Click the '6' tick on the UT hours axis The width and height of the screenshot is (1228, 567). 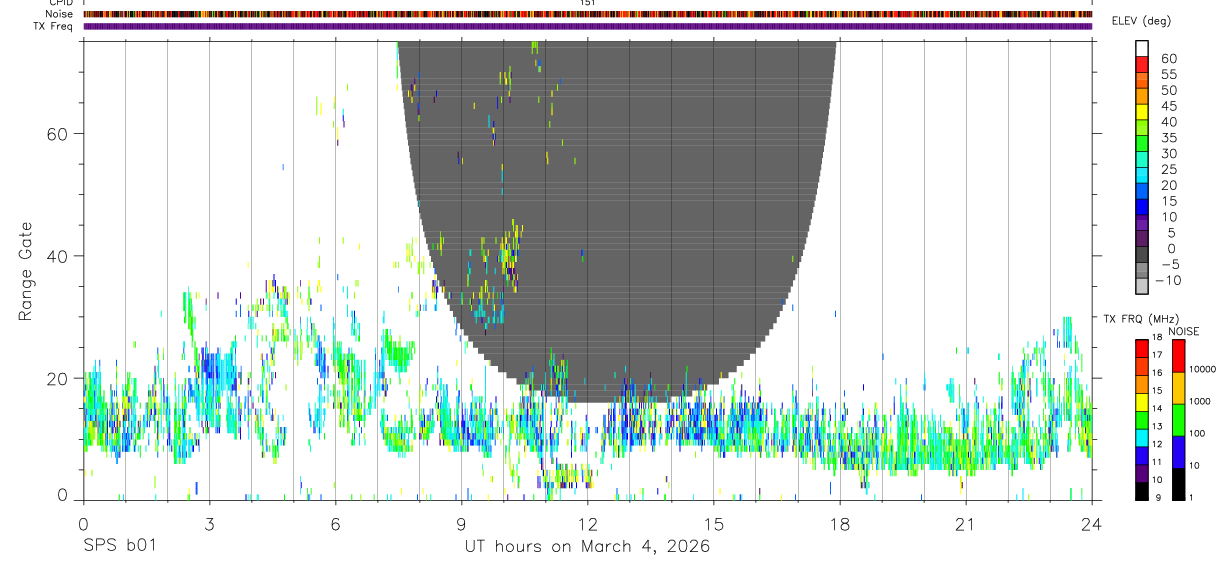pyautogui.click(x=336, y=524)
